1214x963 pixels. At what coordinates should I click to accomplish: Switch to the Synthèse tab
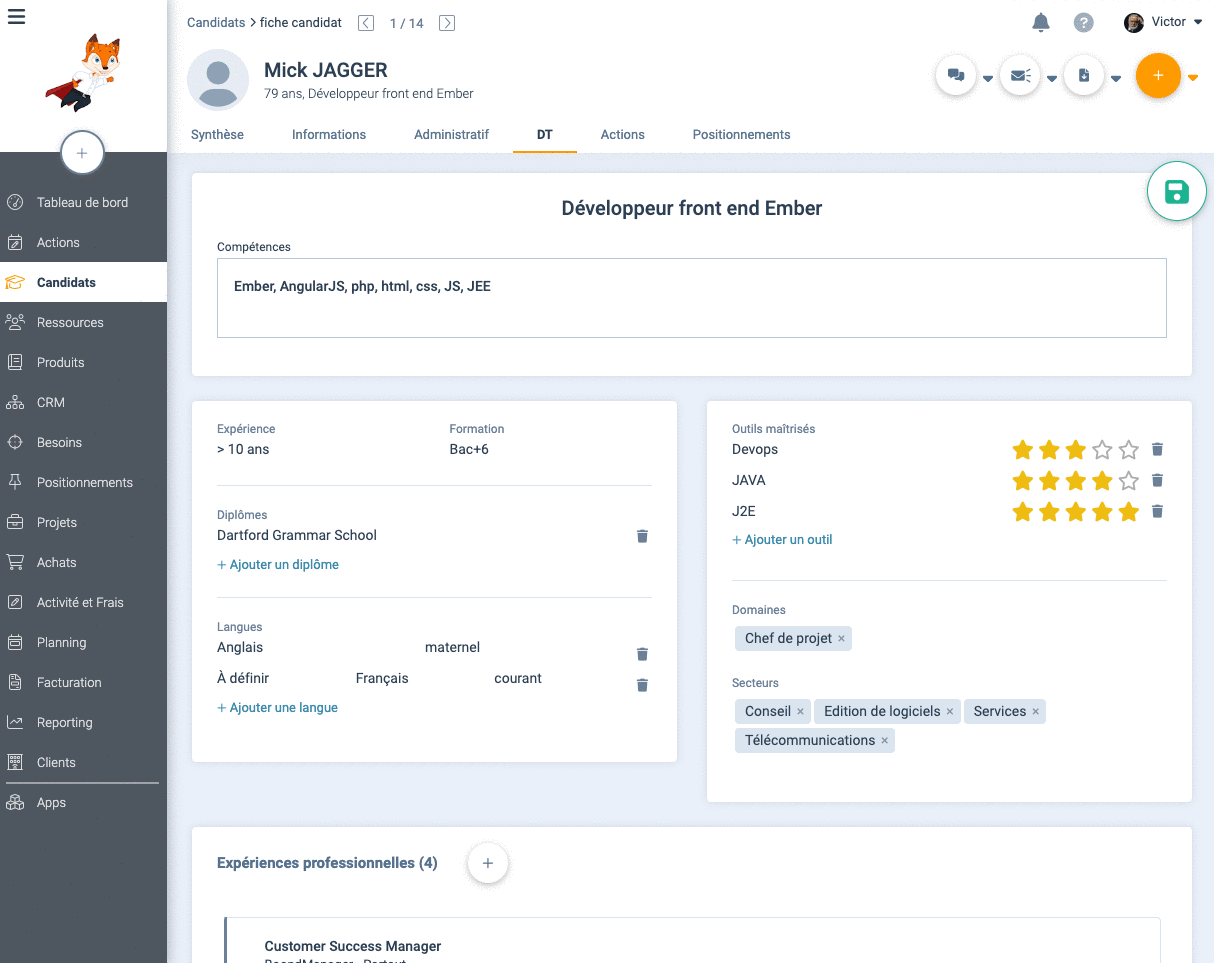tap(217, 134)
